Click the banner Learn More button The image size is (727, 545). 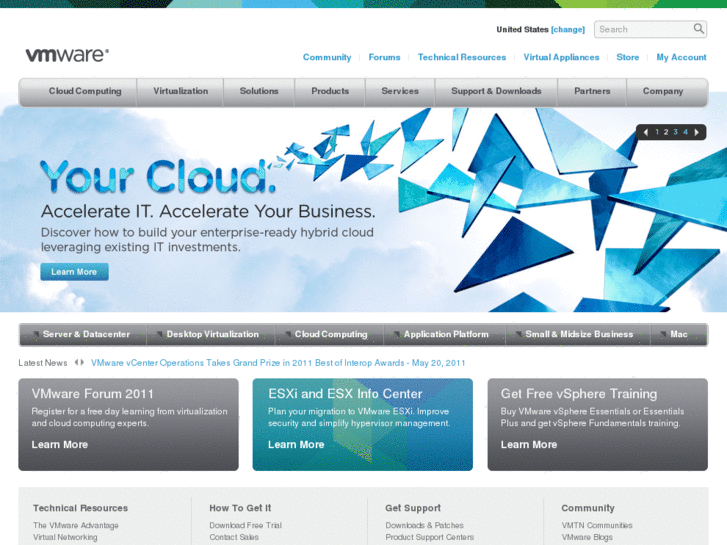pyautogui.click(x=74, y=272)
